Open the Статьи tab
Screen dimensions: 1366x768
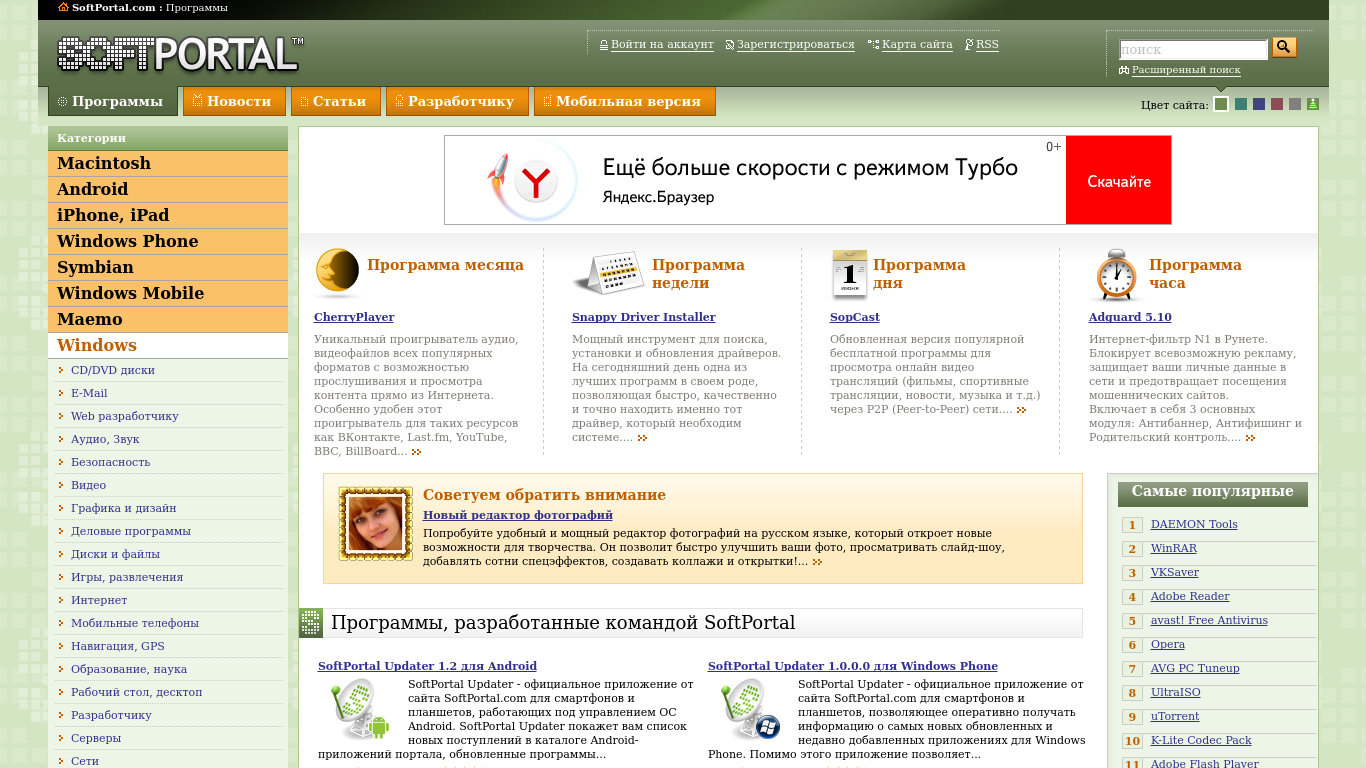(336, 101)
